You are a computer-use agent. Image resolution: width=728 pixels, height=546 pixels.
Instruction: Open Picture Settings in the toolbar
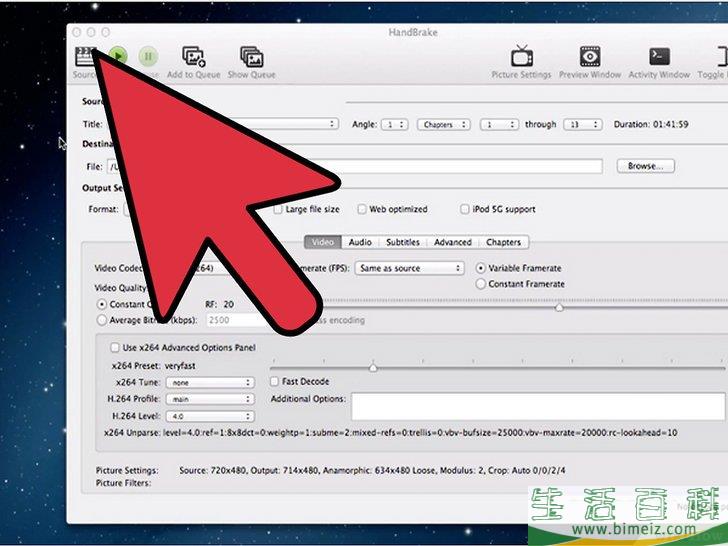click(521, 57)
